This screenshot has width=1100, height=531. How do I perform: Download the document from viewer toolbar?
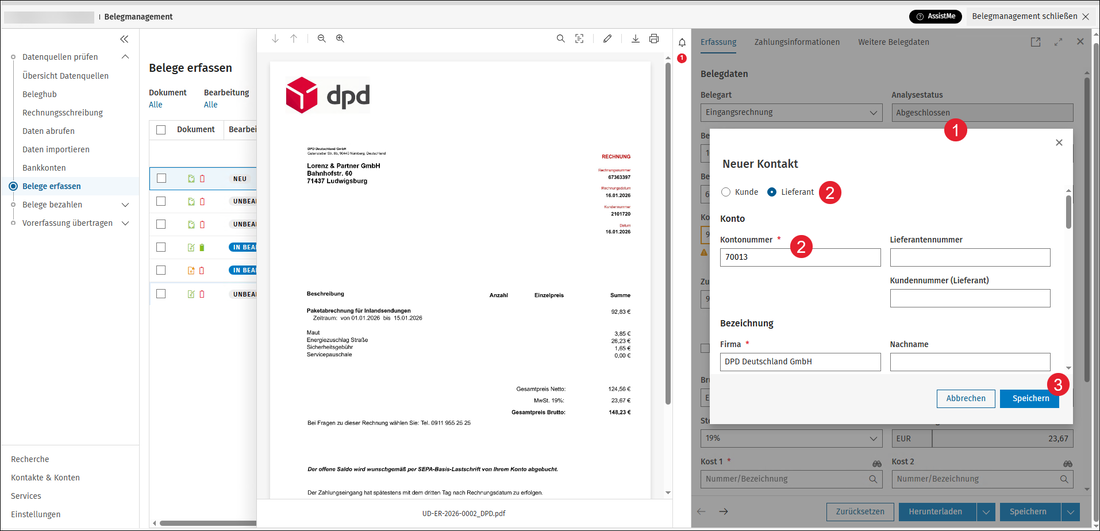coord(636,39)
